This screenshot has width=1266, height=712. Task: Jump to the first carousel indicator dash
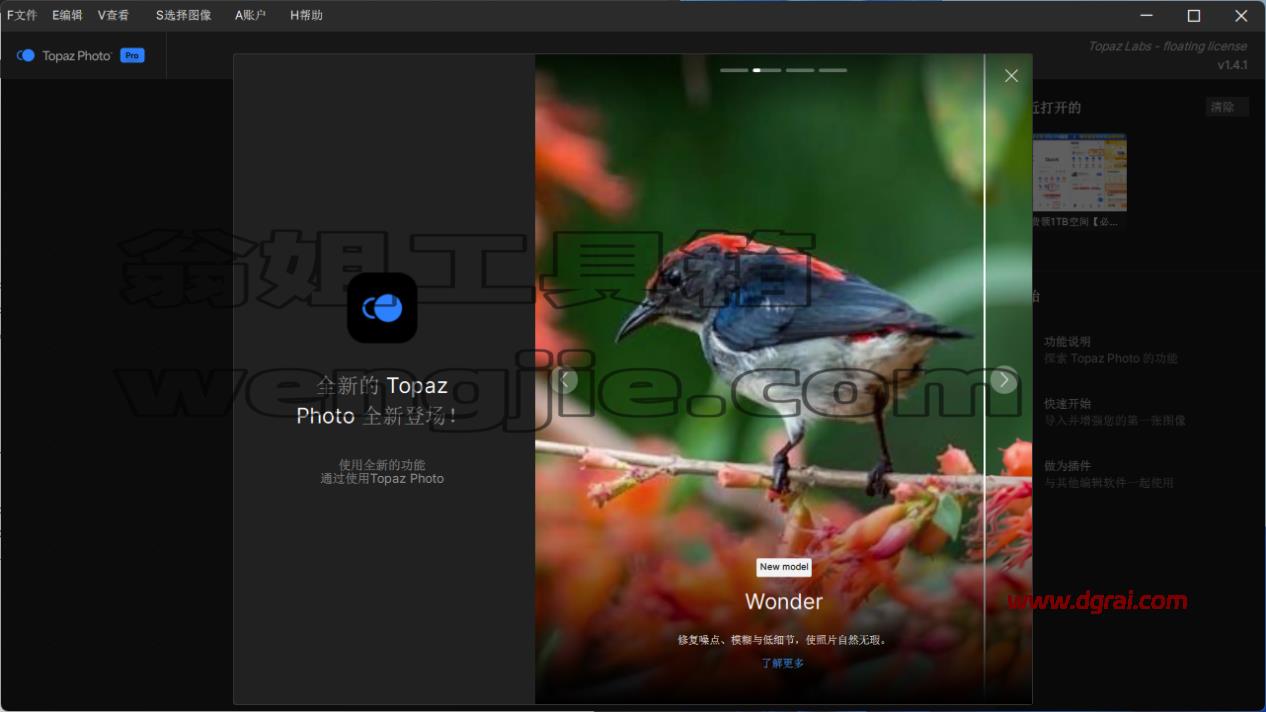[734, 70]
